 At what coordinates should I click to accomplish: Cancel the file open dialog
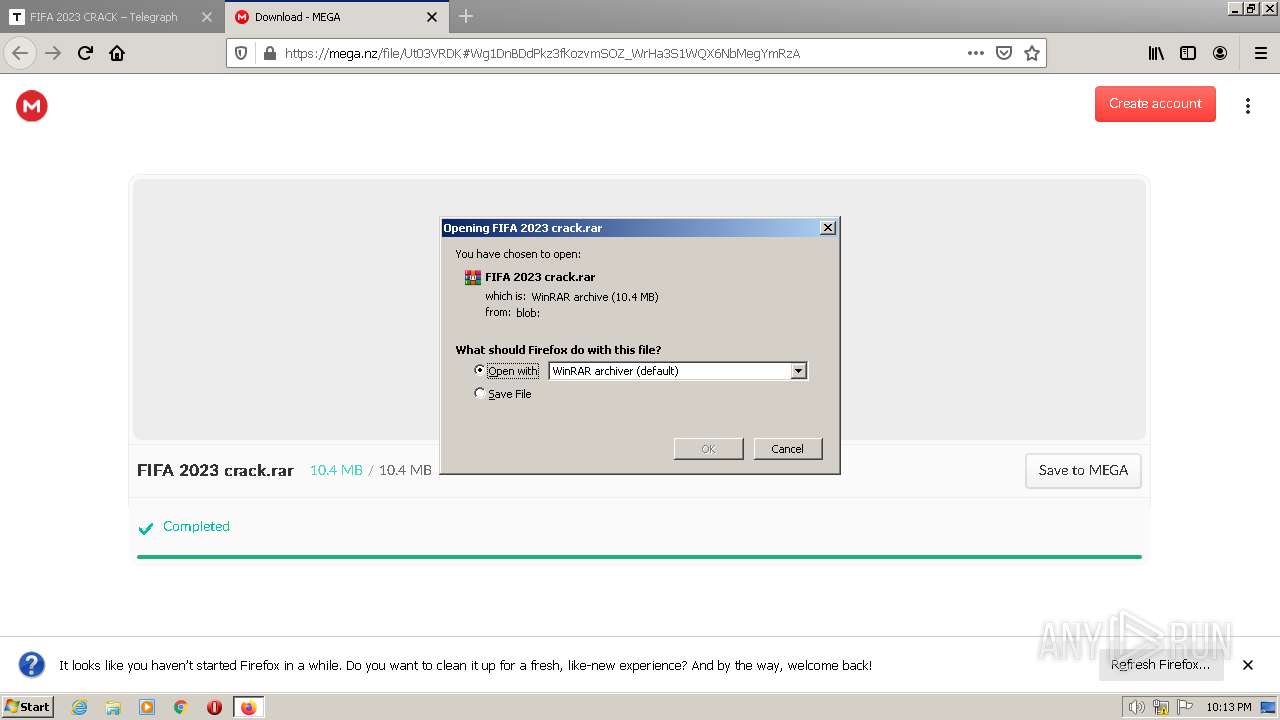(788, 449)
